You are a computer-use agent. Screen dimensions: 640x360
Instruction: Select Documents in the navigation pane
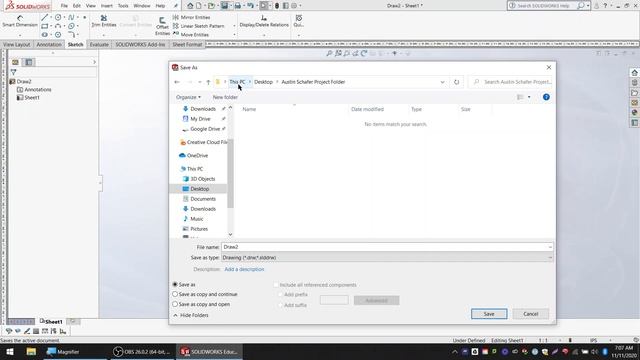tap(199, 199)
